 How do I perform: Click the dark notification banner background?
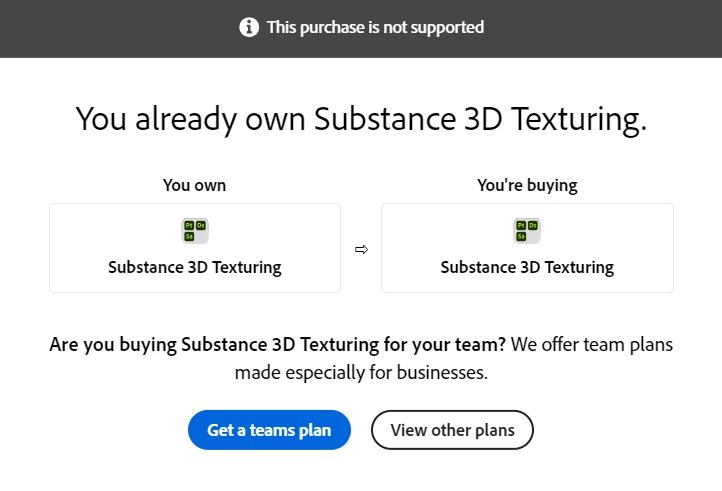[x=620, y=27]
